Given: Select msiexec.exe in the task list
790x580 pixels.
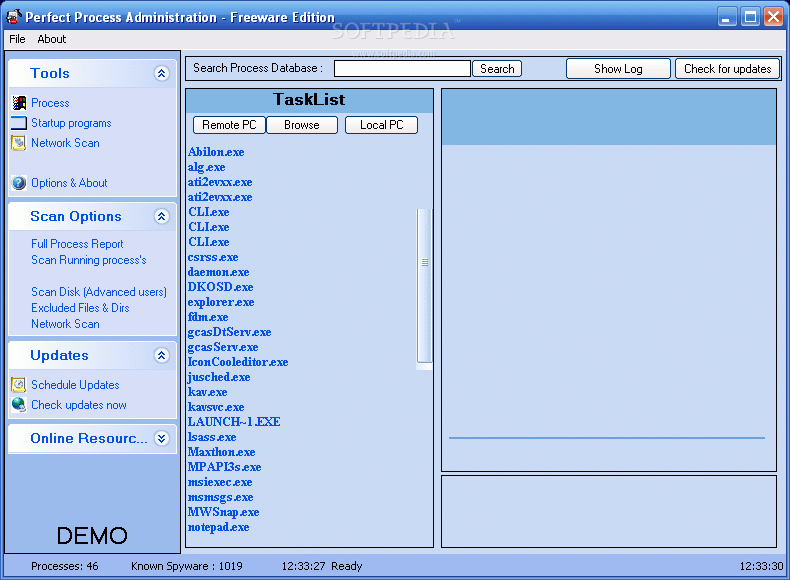Looking at the screenshot, I should click(220, 482).
